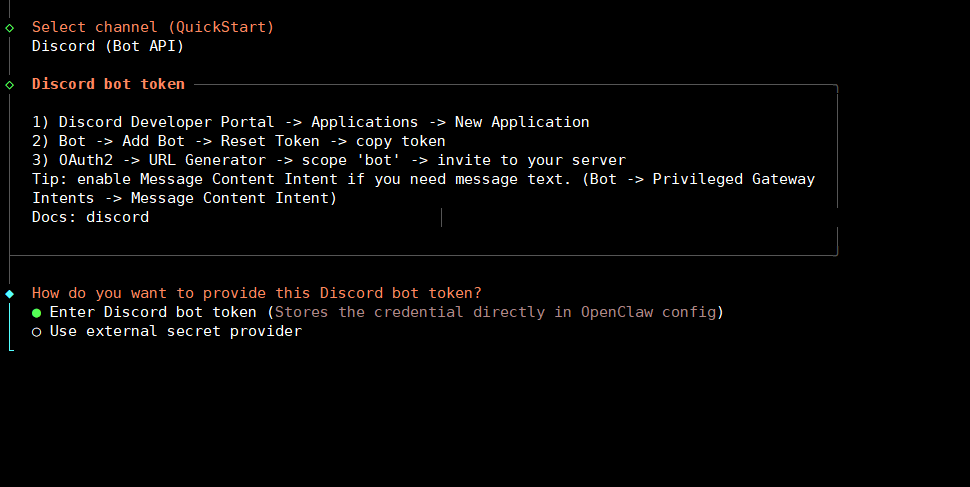This screenshot has width=970, height=487.
Task: Select the filled green radio bullet
Action: (x=37, y=312)
